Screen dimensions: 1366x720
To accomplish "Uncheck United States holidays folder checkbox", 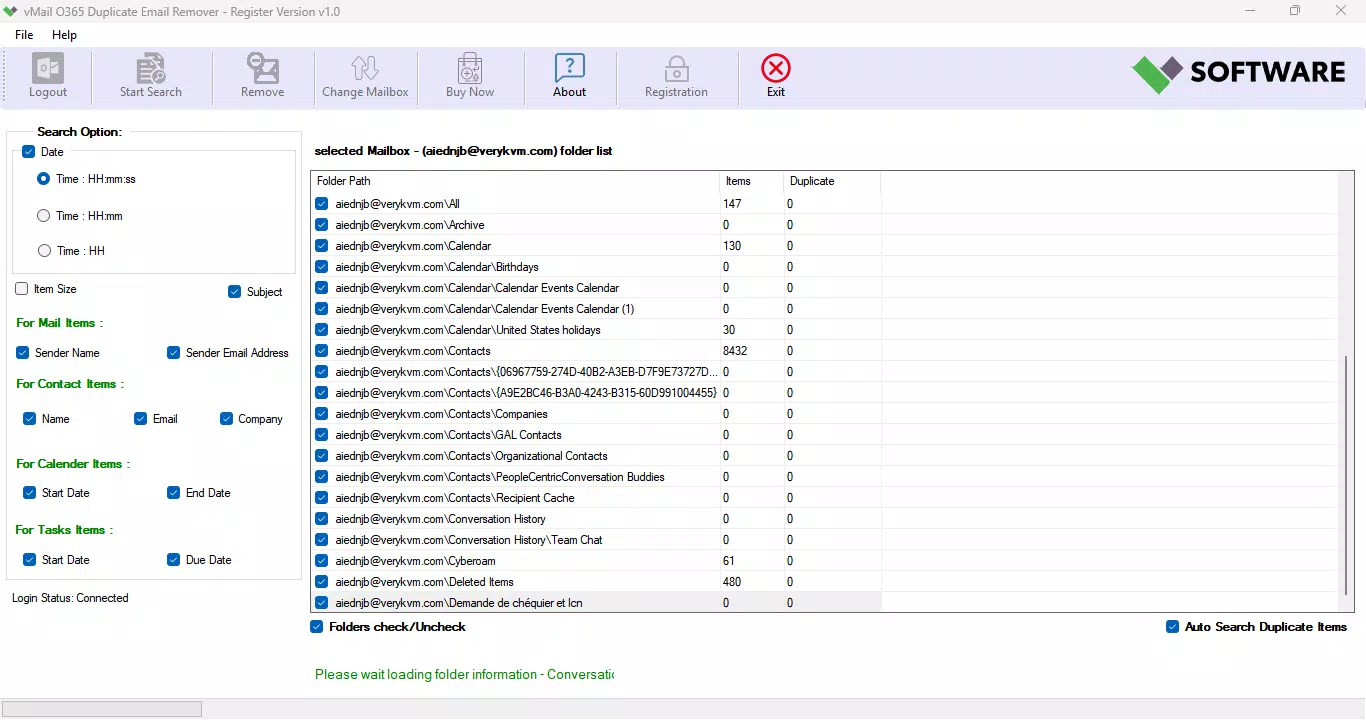I will pyautogui.click(x=321, y=330).
